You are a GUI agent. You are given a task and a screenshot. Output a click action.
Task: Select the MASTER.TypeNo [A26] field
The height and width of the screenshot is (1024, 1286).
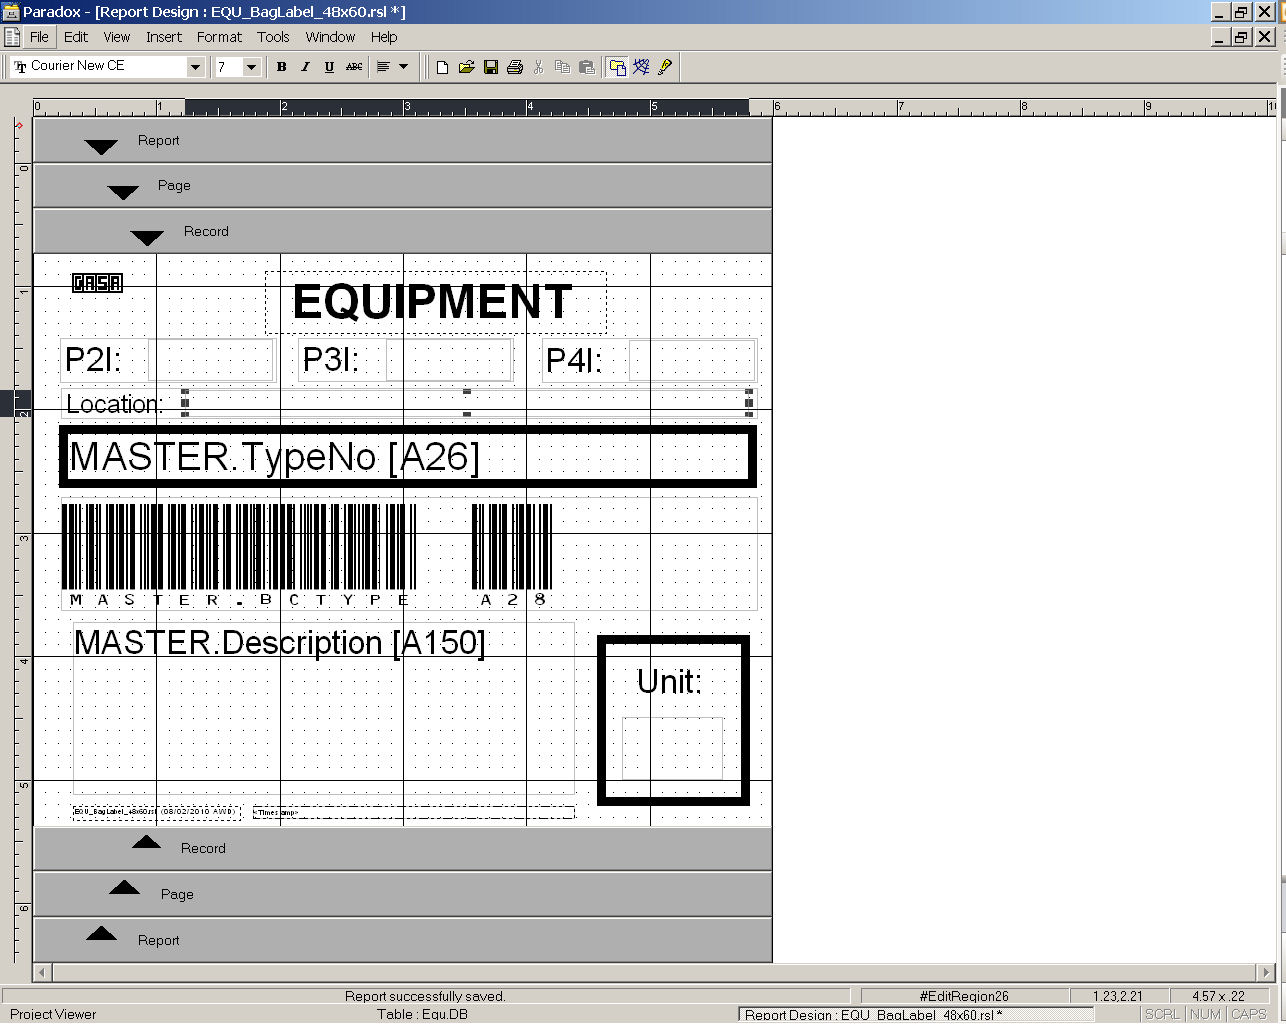[x=408, y=457]
